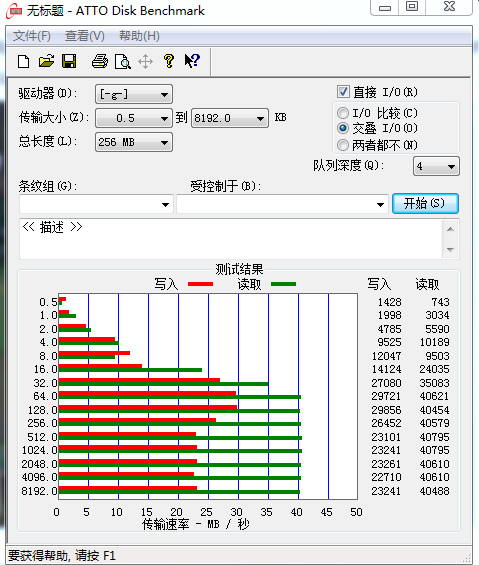Select the I/O 比较 radio option
The height and width of the screenshot is (565, 479).
point(343,113)
